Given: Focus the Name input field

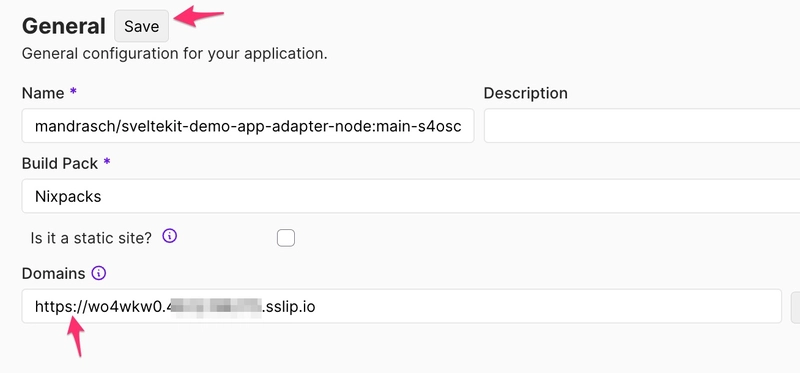Looking at the screenshot, I should coord(248,126).
